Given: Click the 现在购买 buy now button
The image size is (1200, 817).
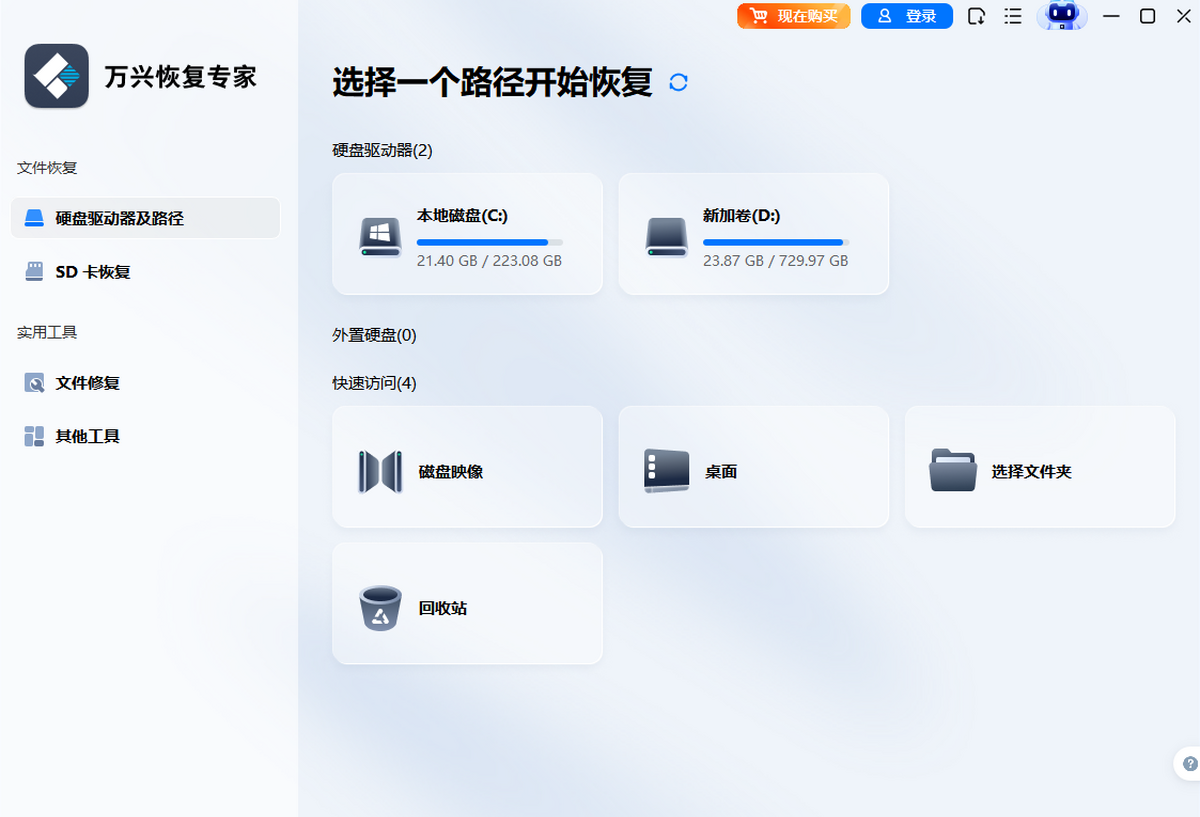Looking at the screenshot, I should click(794, 16).
